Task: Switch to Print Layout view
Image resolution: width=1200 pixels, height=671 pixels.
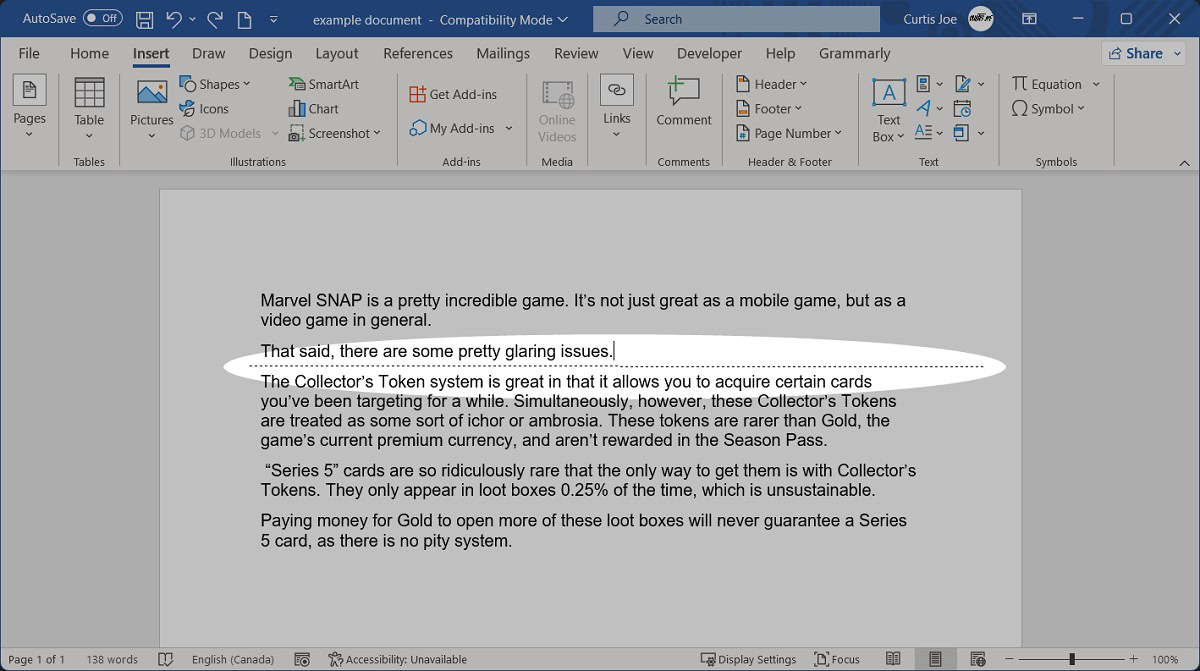Action: (935, 659)
